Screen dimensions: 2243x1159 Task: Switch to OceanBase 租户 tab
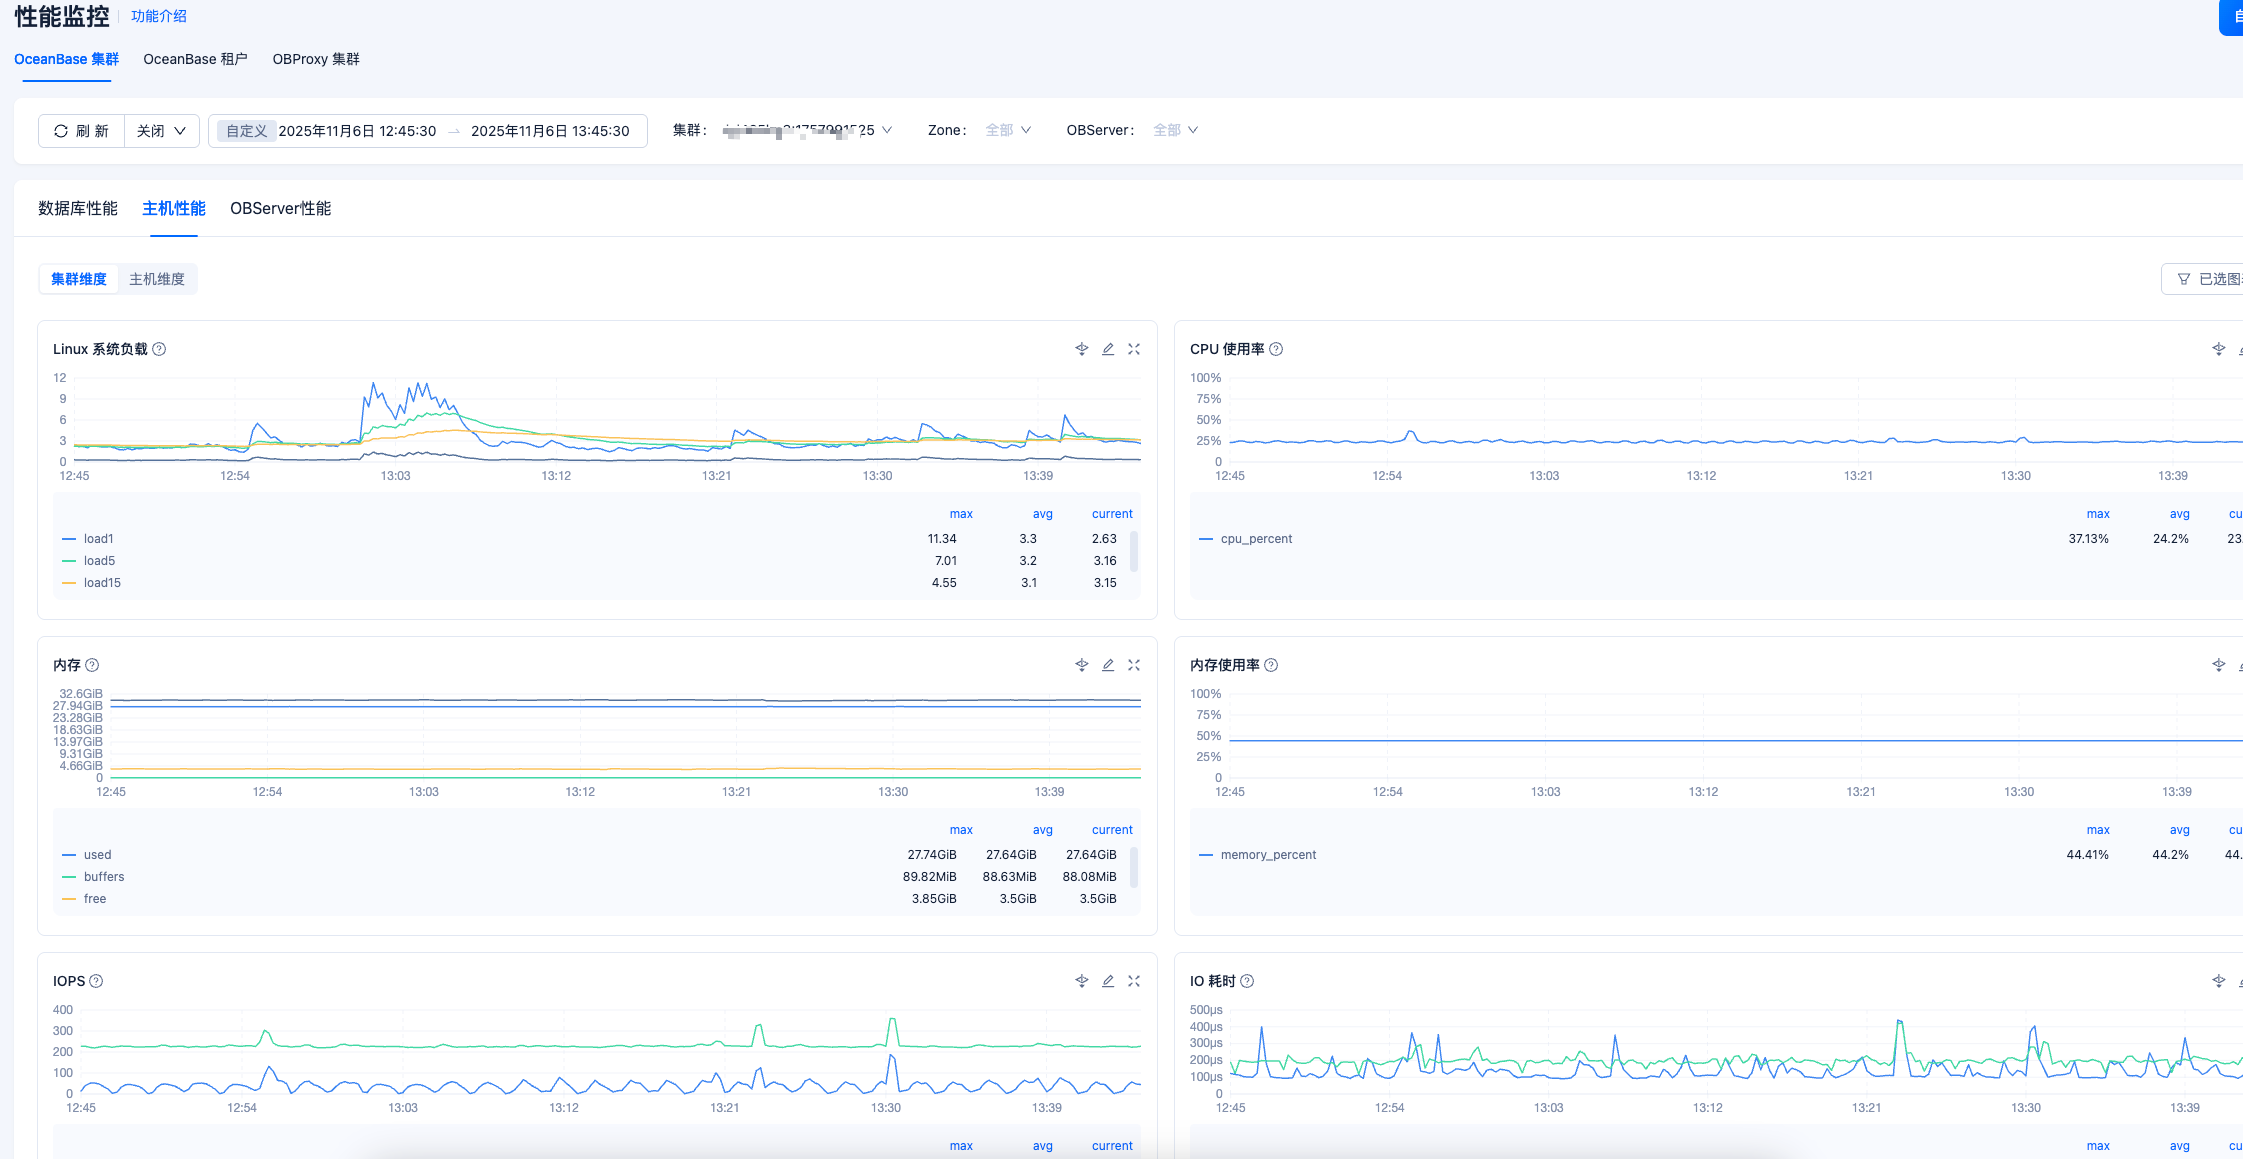195,59
